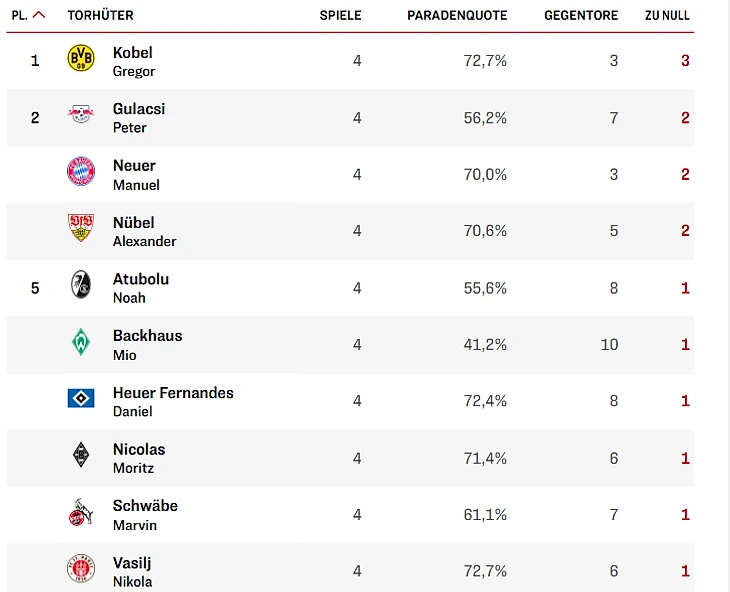Sort table by GEGENTORE column
This screenshot has height=592, width=730.
click(581, 15)
